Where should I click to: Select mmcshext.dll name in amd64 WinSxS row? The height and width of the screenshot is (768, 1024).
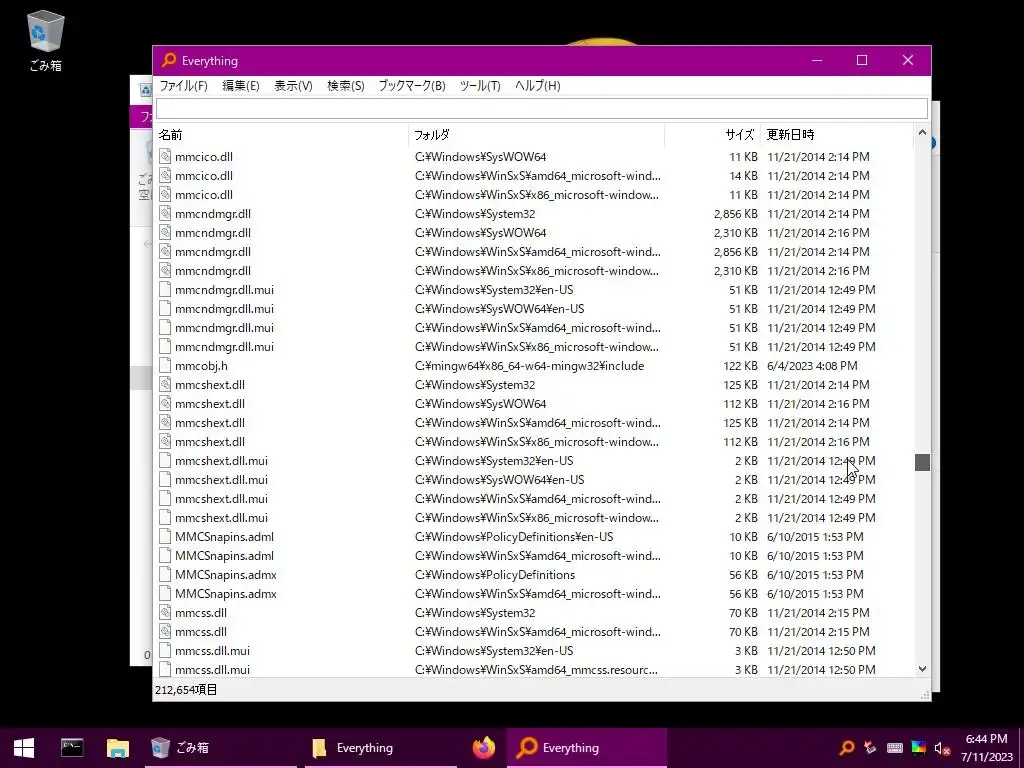pyautogui.click(x=210, y=423)
